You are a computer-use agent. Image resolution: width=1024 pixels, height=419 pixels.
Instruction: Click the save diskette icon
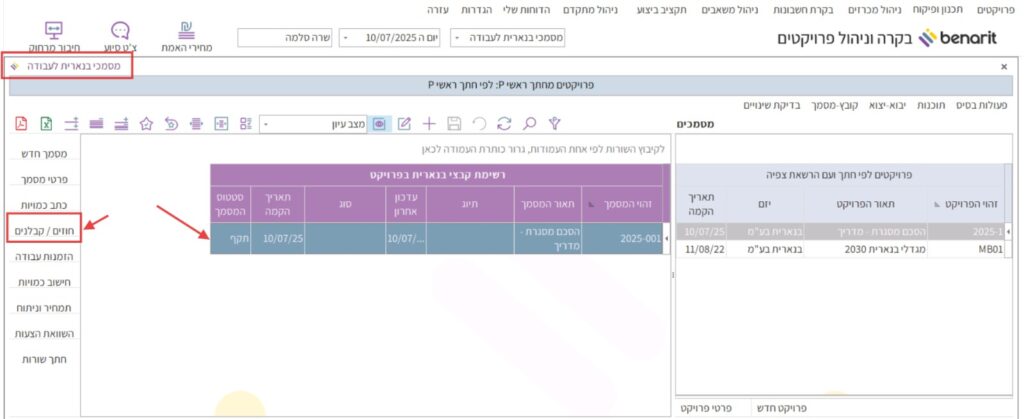tap(454, 124)
